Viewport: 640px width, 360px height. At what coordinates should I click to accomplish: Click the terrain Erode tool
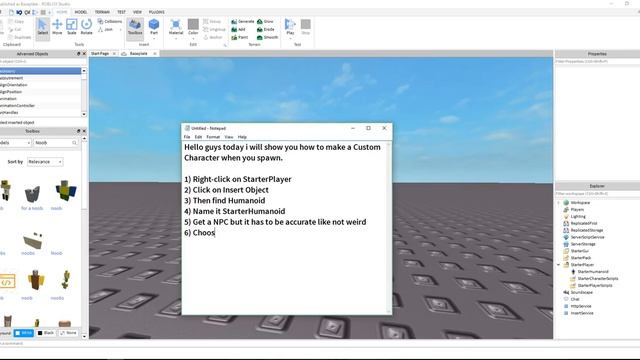coord(266,29)
